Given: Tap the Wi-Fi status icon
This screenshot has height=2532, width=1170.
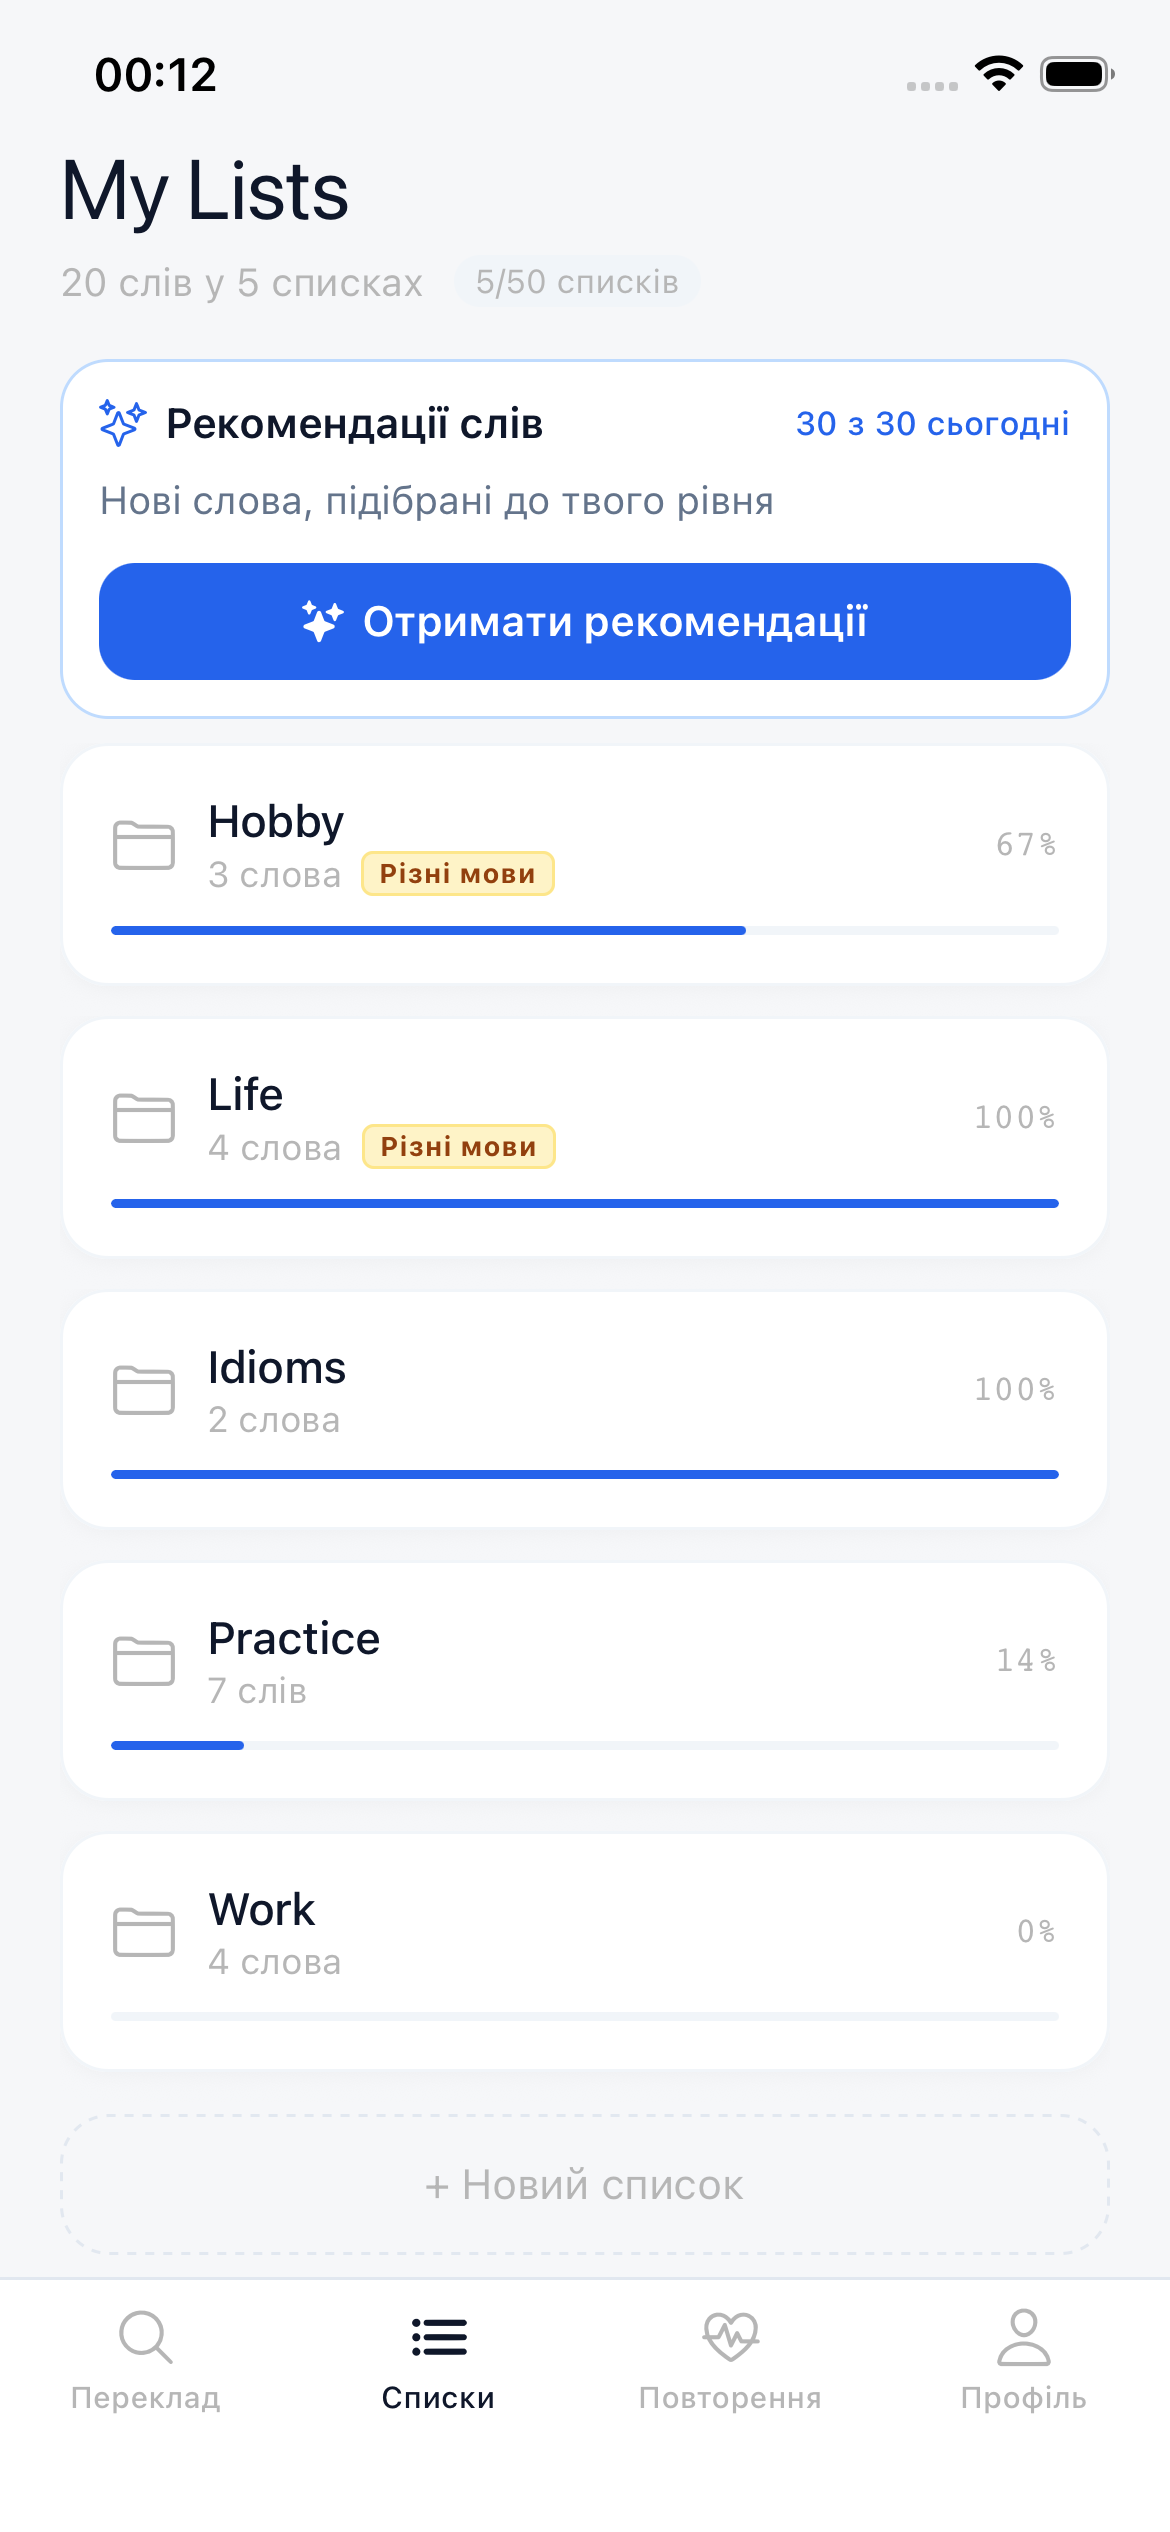Looking at the screenshot, I should (998, 74).
